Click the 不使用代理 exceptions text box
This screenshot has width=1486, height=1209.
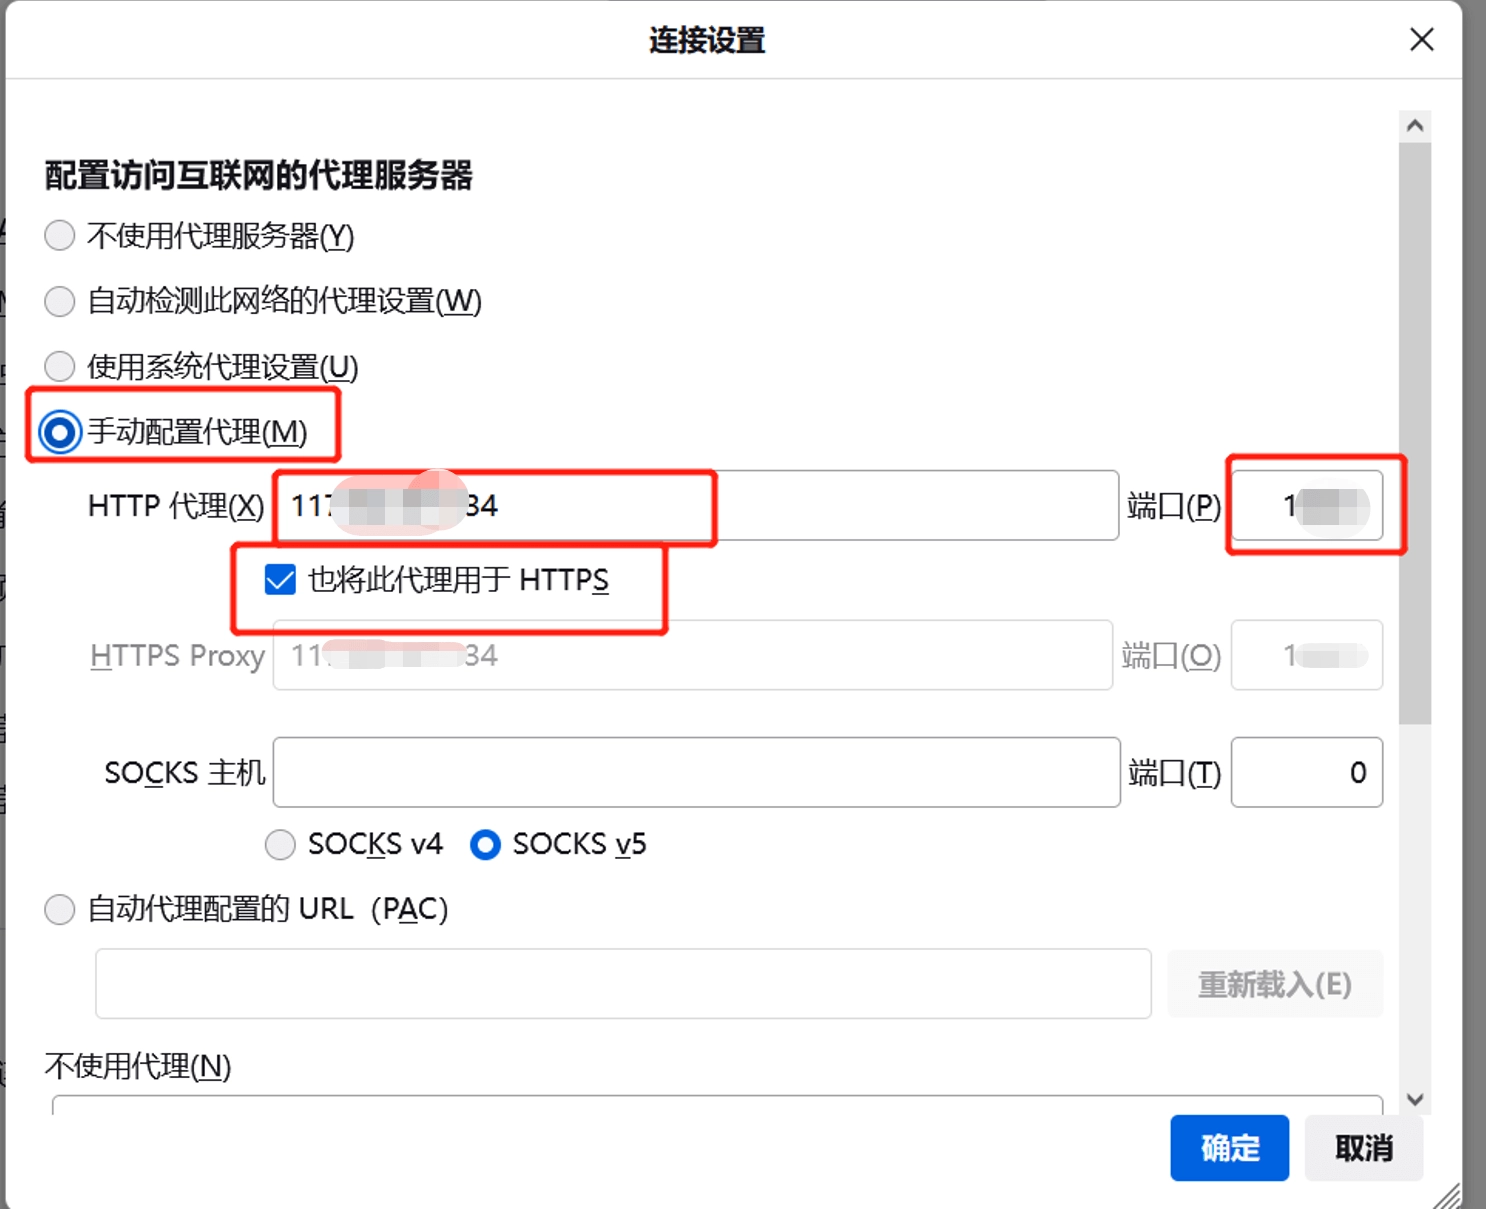pyautogui.click(x=716, y=1104)
